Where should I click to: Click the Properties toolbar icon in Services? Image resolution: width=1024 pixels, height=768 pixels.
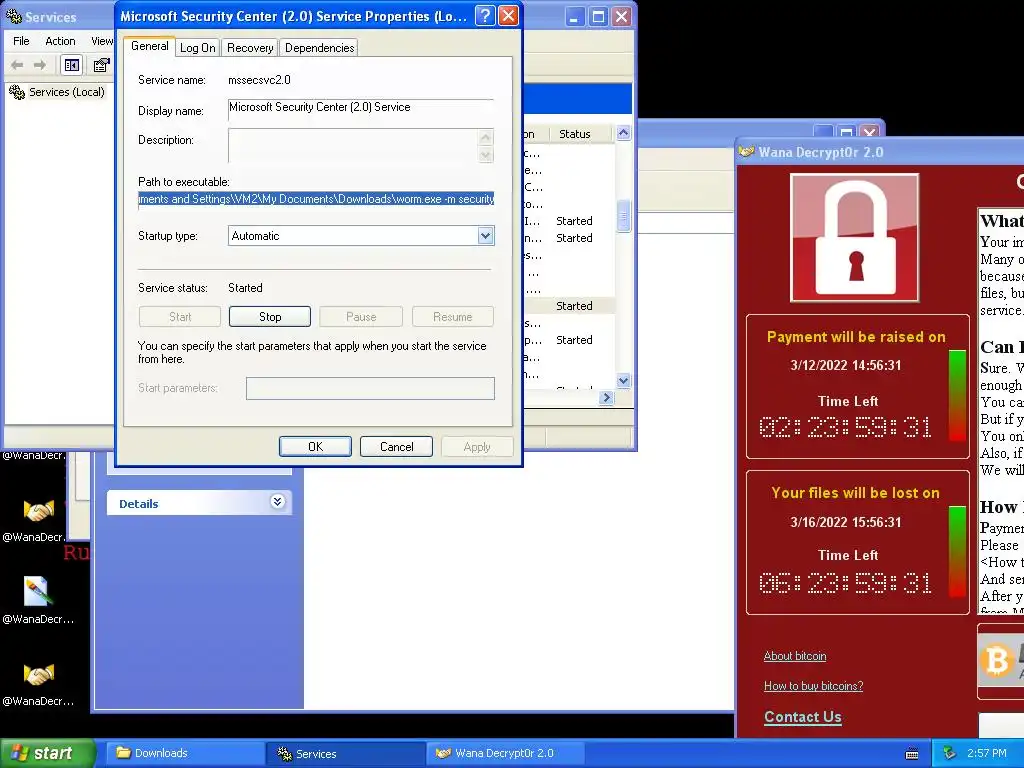(x=101, y=65)
